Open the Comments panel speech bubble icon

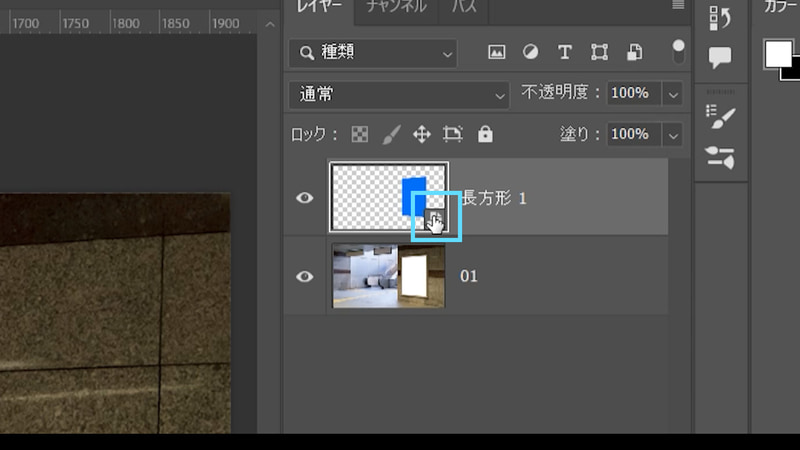[720, 57]
